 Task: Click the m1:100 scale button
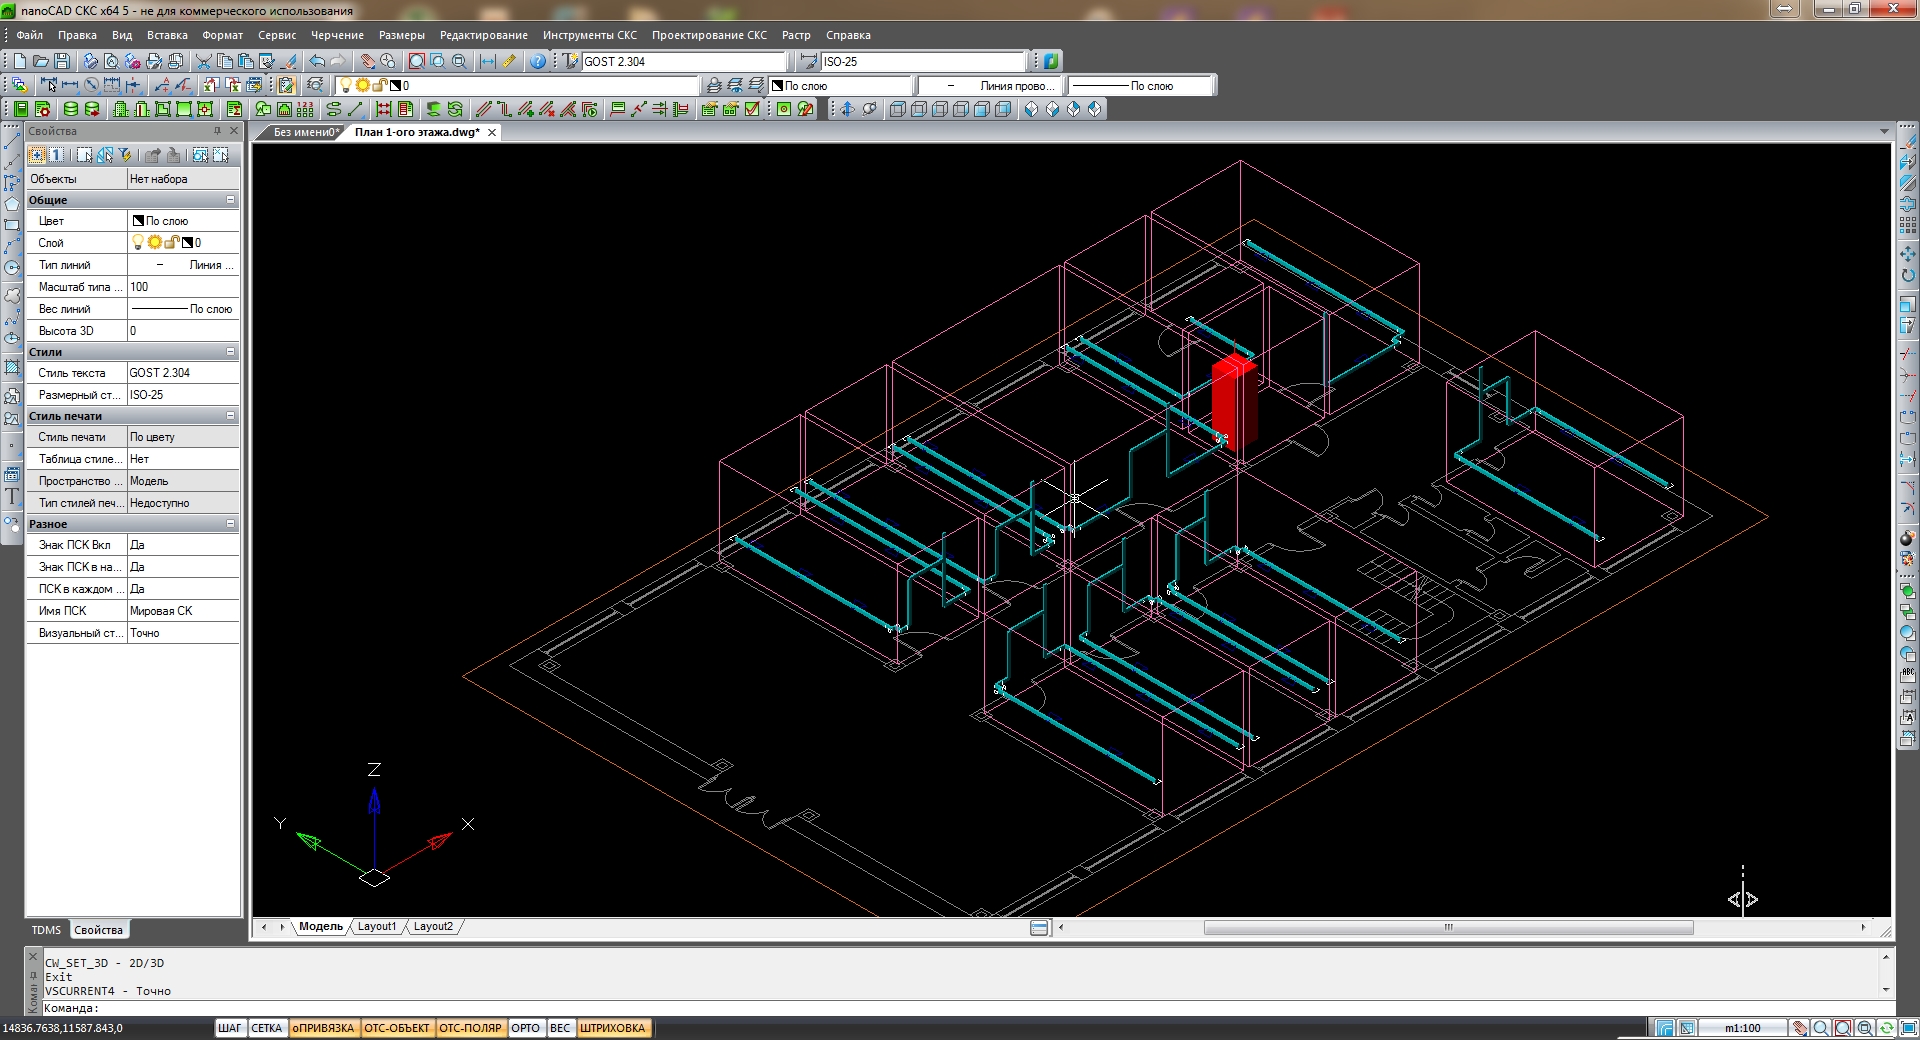tap(1742, 1028)
